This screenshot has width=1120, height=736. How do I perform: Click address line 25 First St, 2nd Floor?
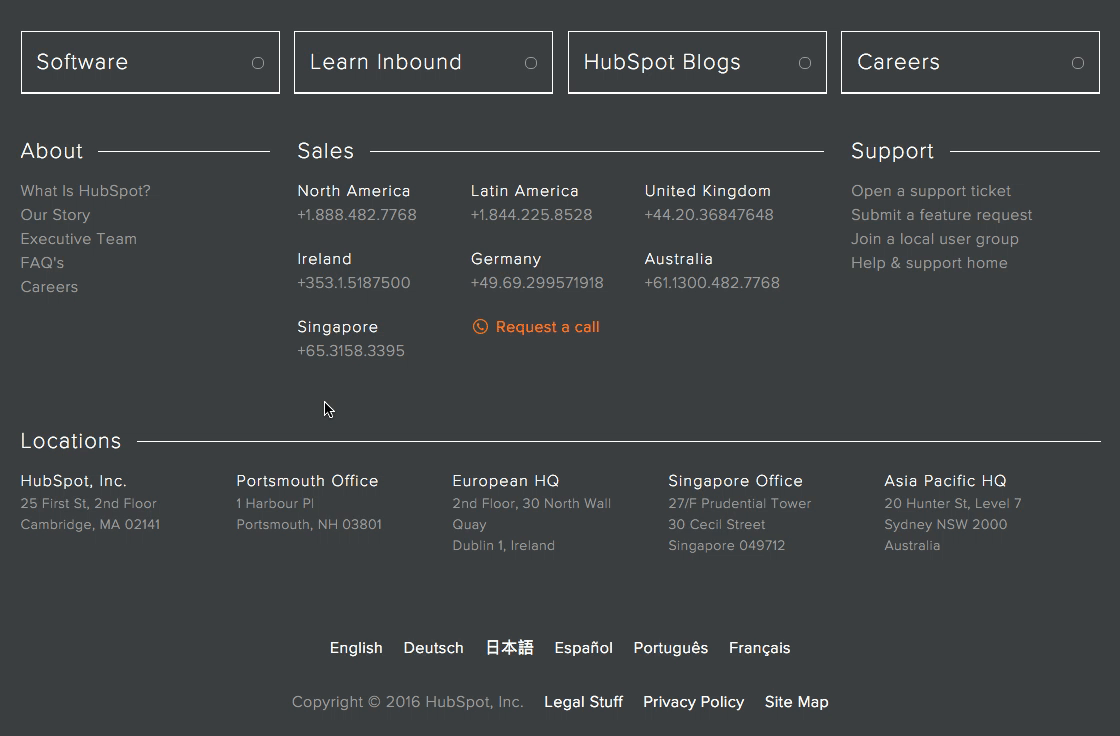(89, 504)
